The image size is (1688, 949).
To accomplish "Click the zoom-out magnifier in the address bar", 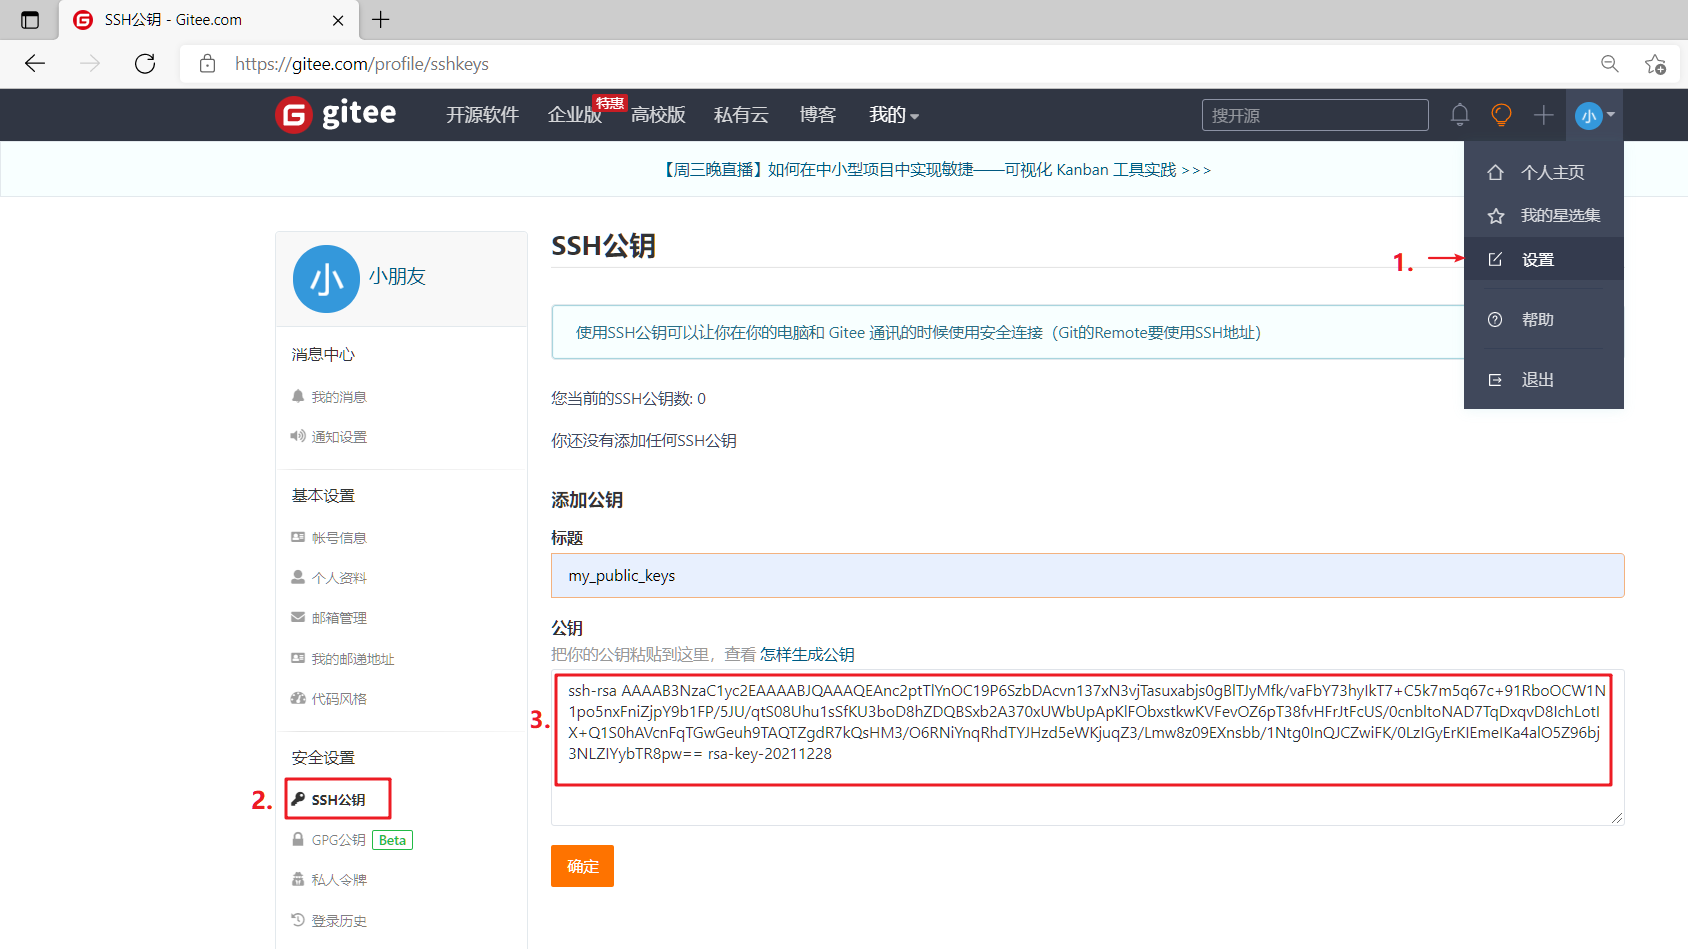I will click(1610, 63).
